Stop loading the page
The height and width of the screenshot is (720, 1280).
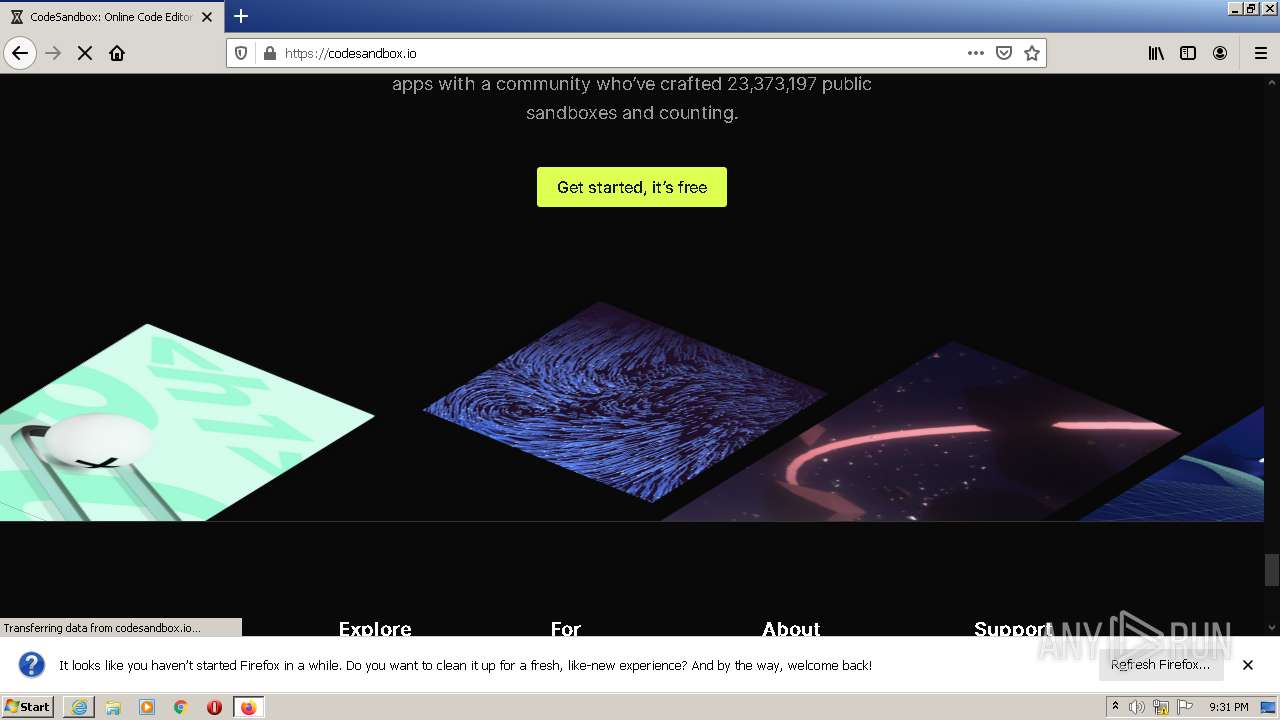coord(85,53)
